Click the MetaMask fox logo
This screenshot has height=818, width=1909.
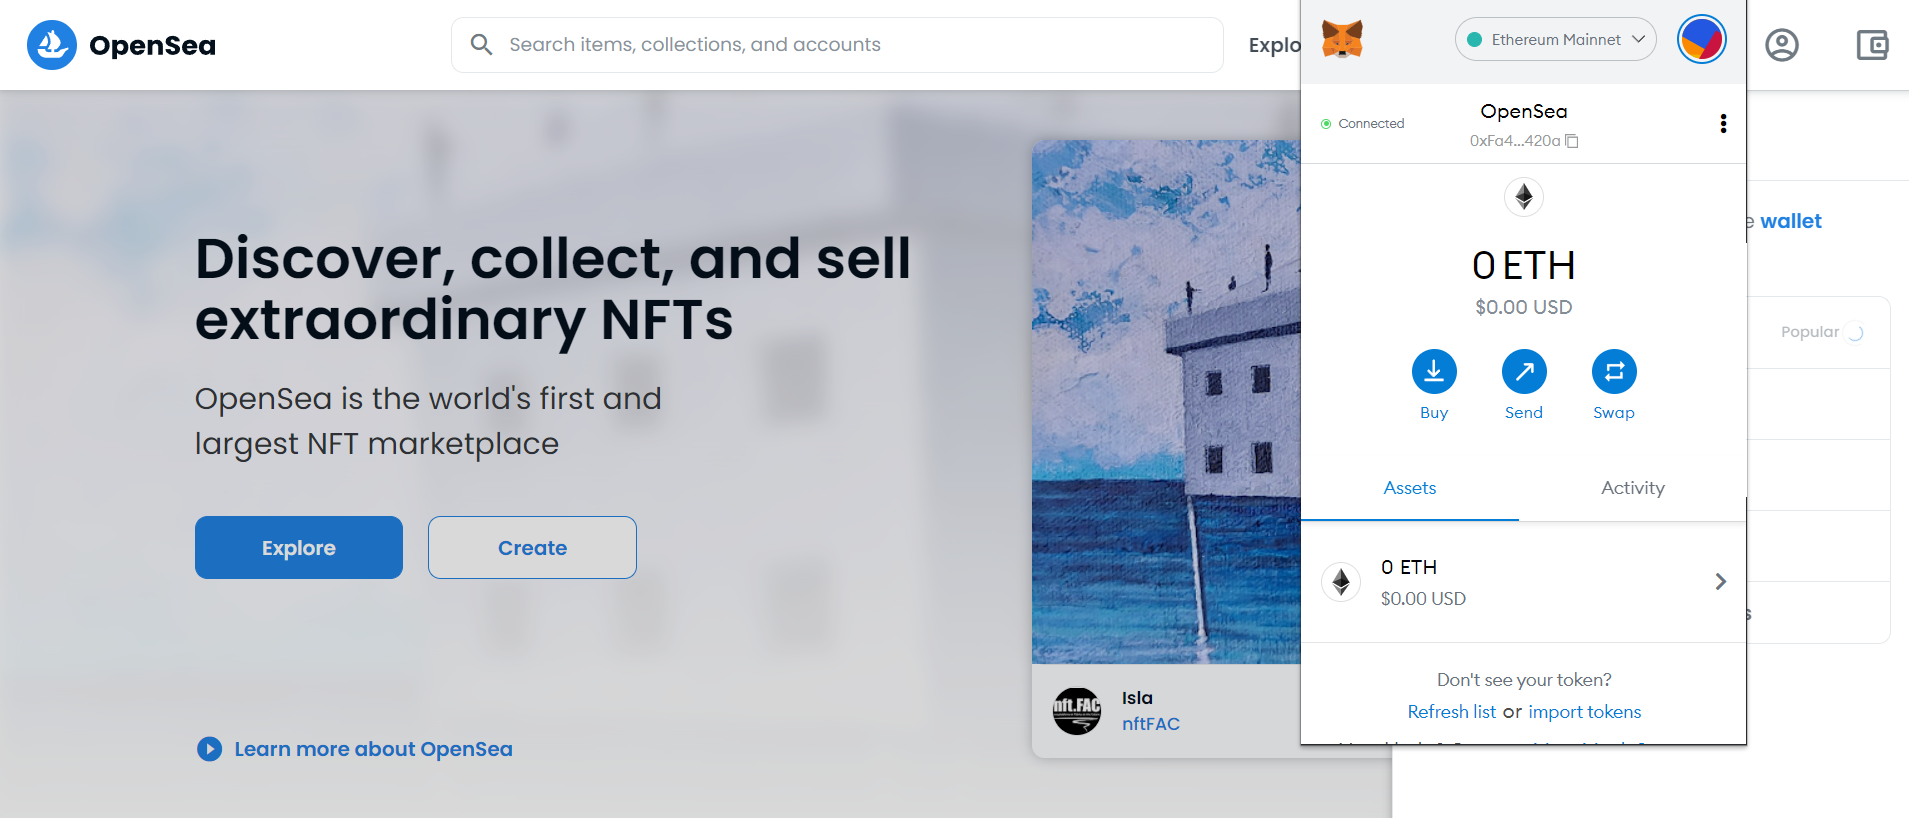click(1342, 40)
